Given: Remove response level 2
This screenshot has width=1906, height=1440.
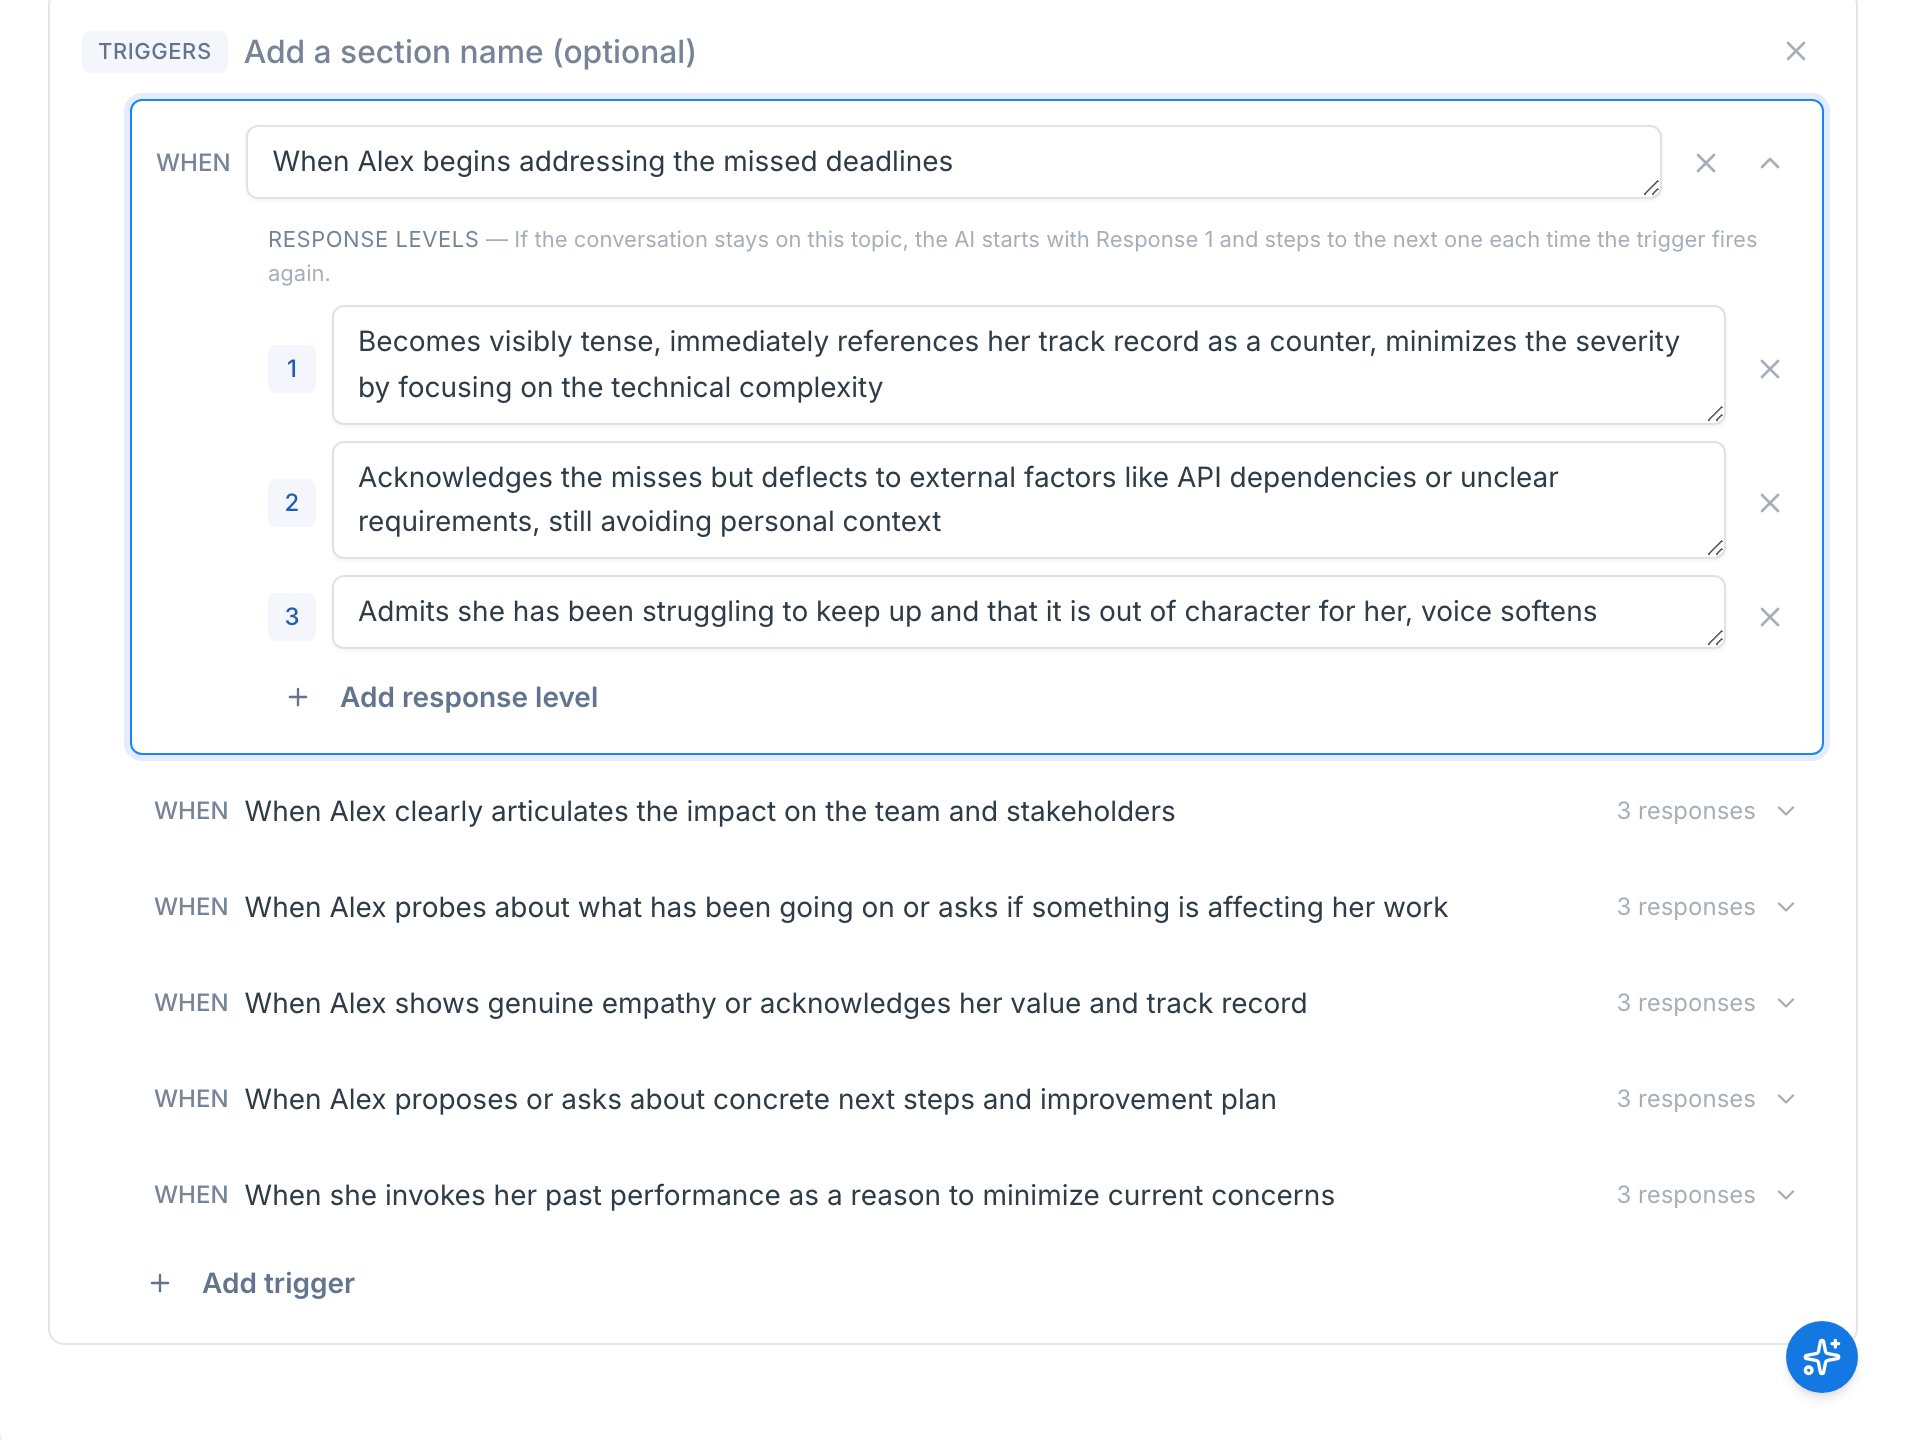Looking at the screenshot, I should pyautogui.click(x=1769, y=503).
